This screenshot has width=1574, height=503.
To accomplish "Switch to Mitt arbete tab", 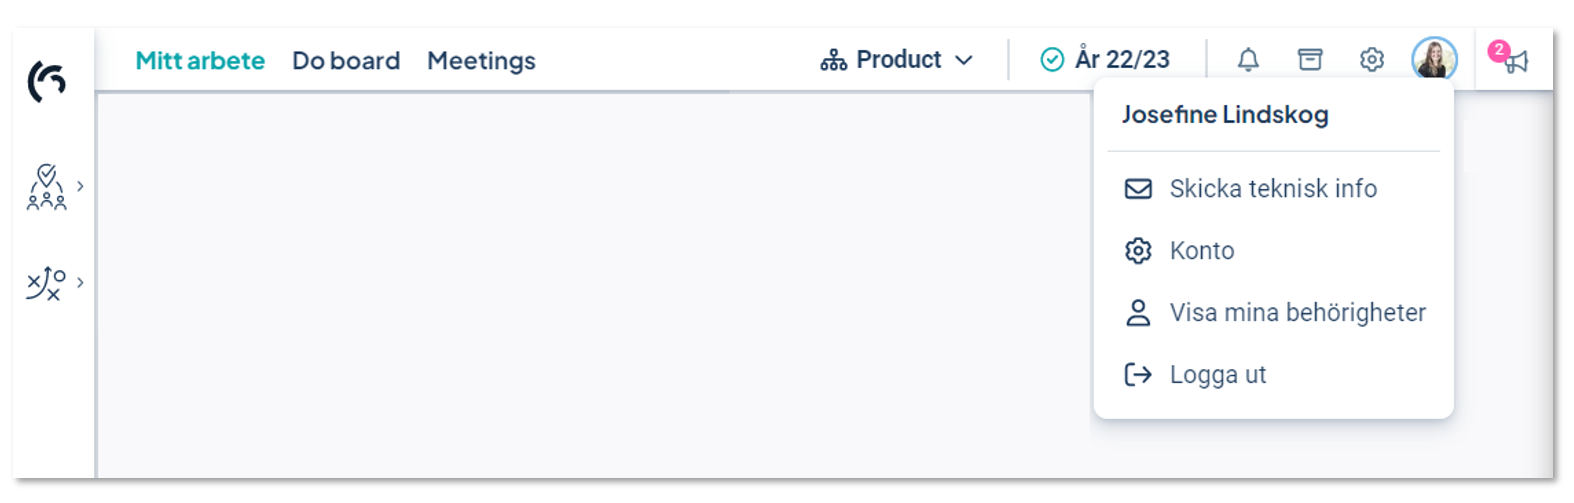I will tap(200, 61).
